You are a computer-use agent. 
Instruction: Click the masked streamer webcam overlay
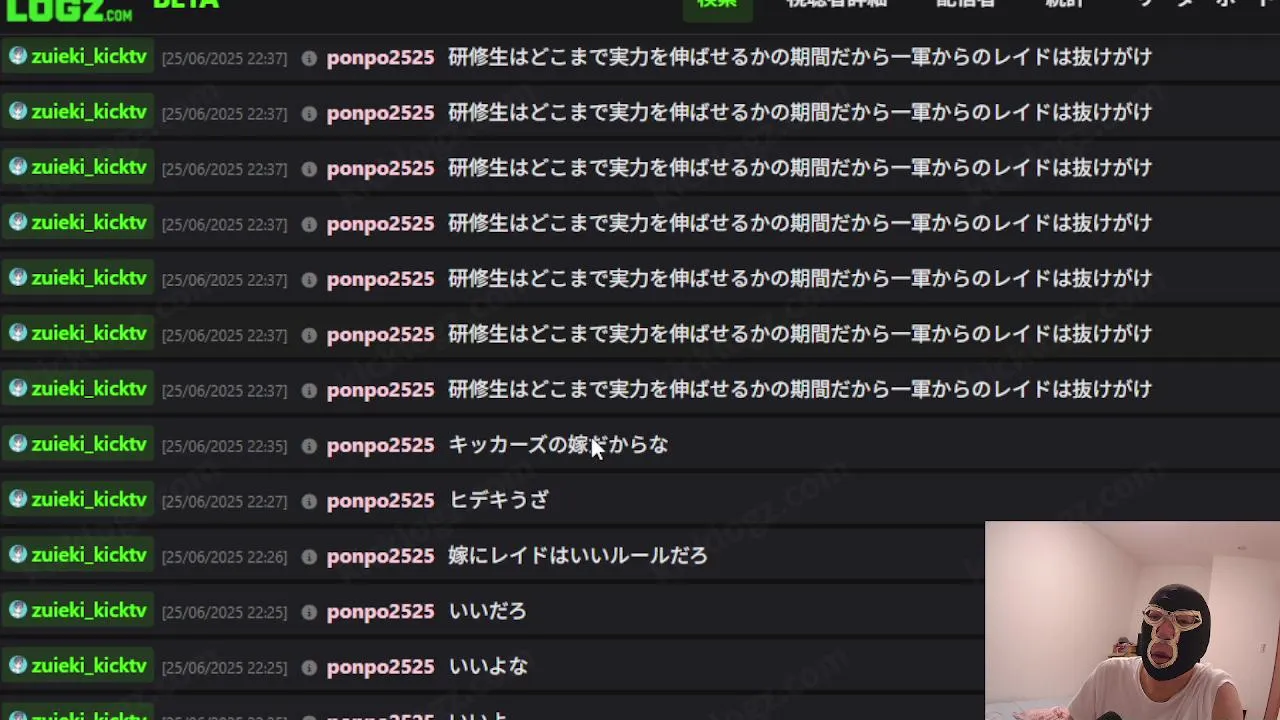[x=1132, y=621]
